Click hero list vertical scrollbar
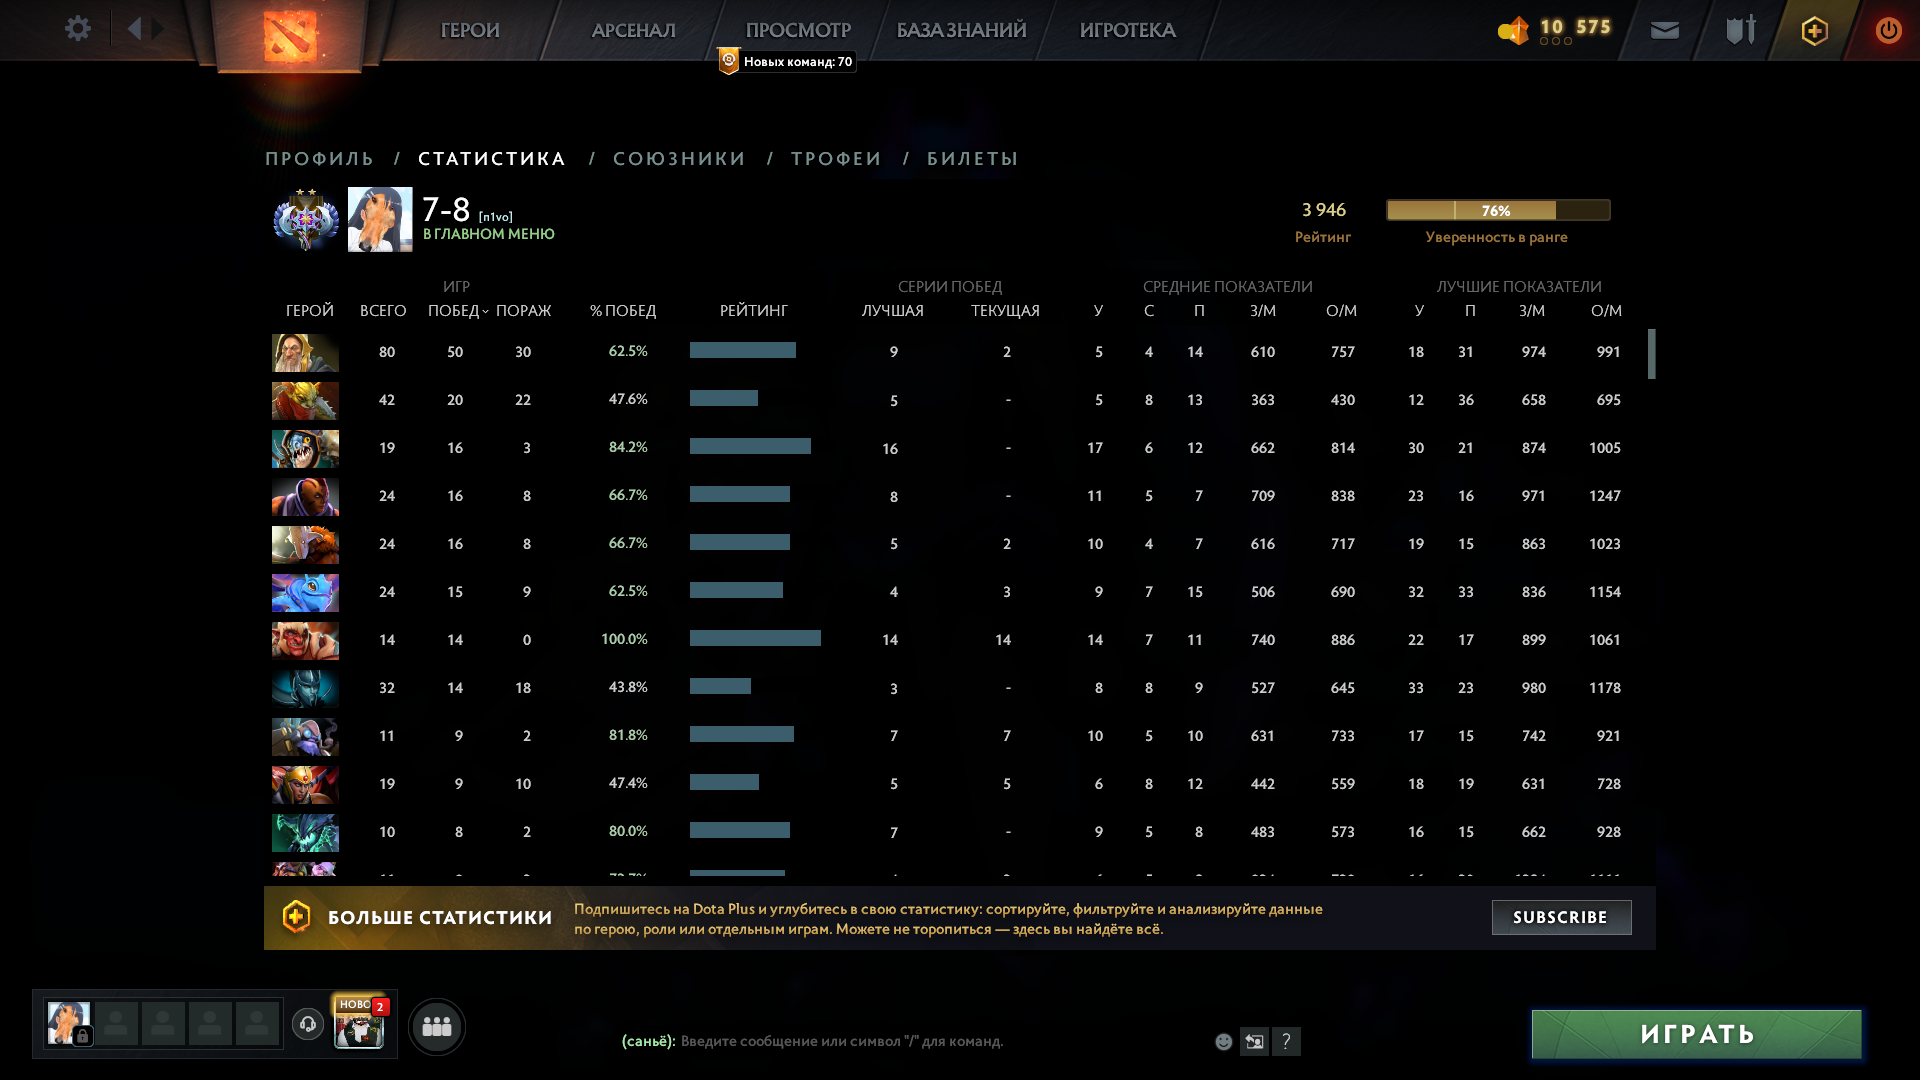The width and height of the screenshot is (1920, 1080). (1652, 354)
